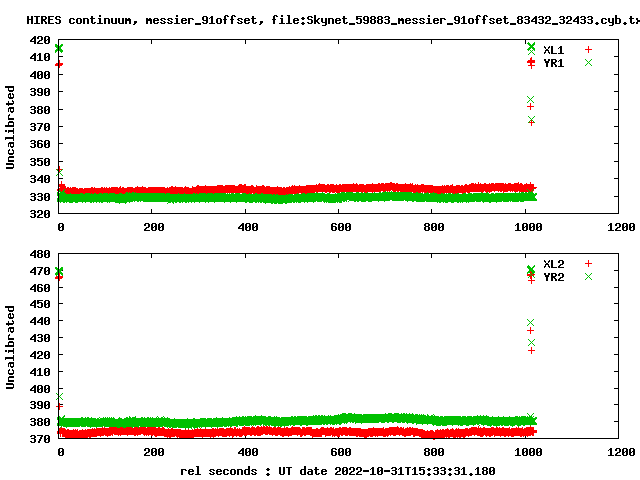This screenshot has width=640, height=480.
Task: Click the 400 x-axis label under bottom plot
Action: 247,452
